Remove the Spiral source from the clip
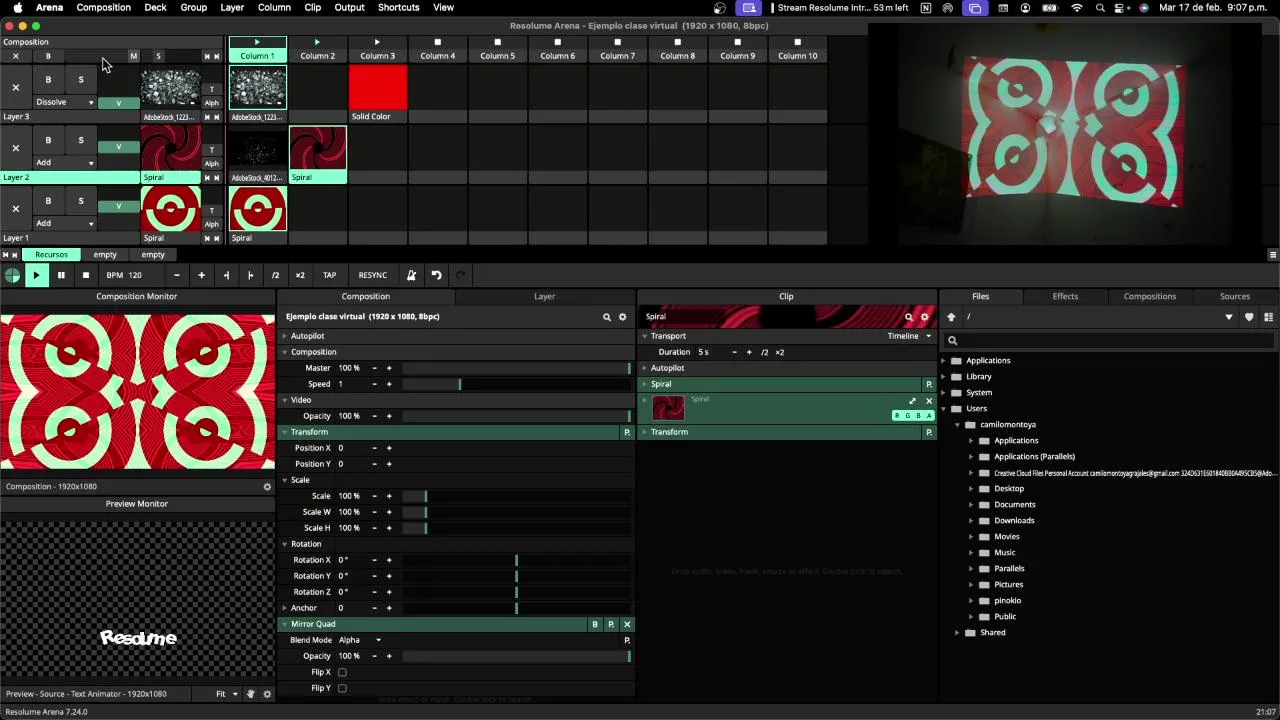The height and width of the screenshot is (720, 1280). pos(928,401)
